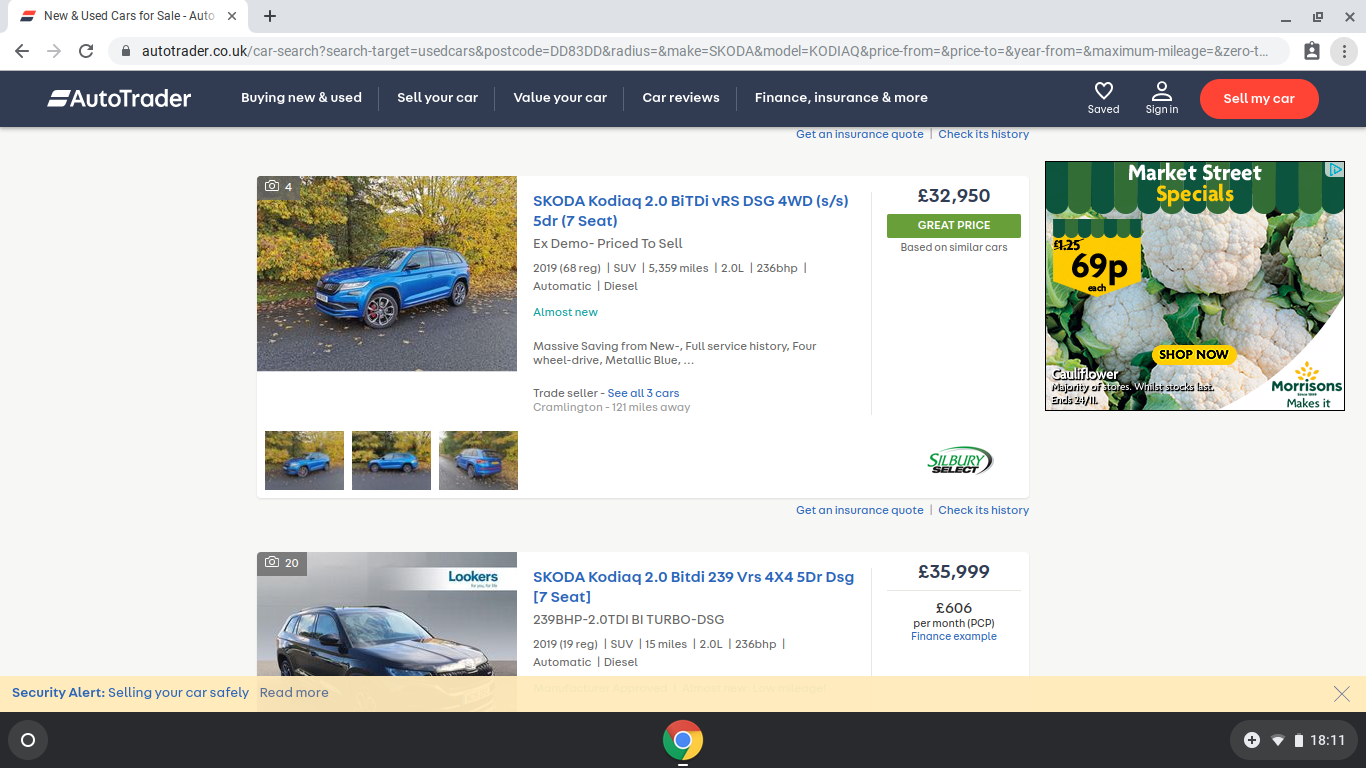
Task: Click Check its history at top
Action: pos(983,134)
